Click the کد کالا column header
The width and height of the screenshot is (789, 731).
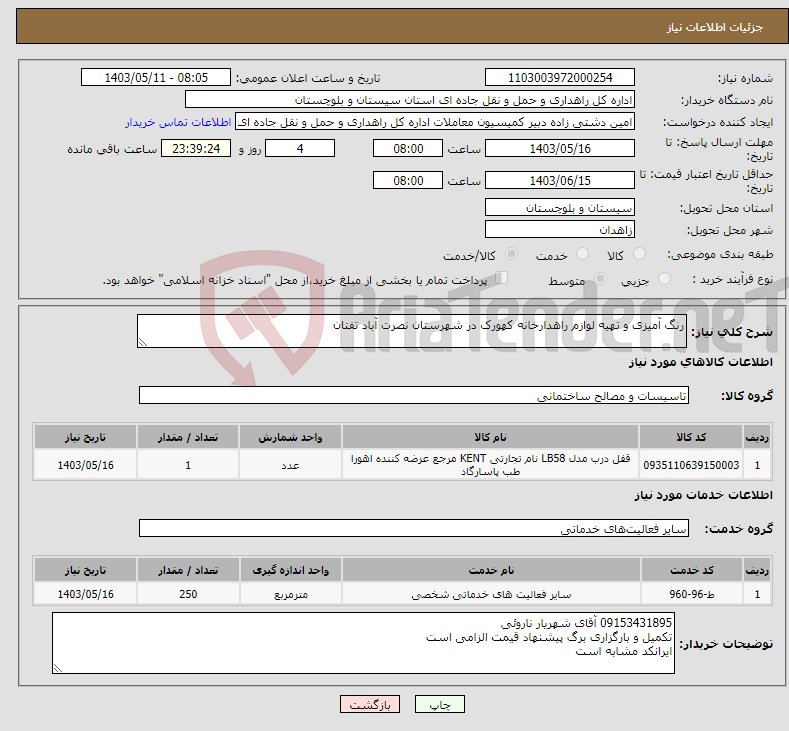click(691, 437)
